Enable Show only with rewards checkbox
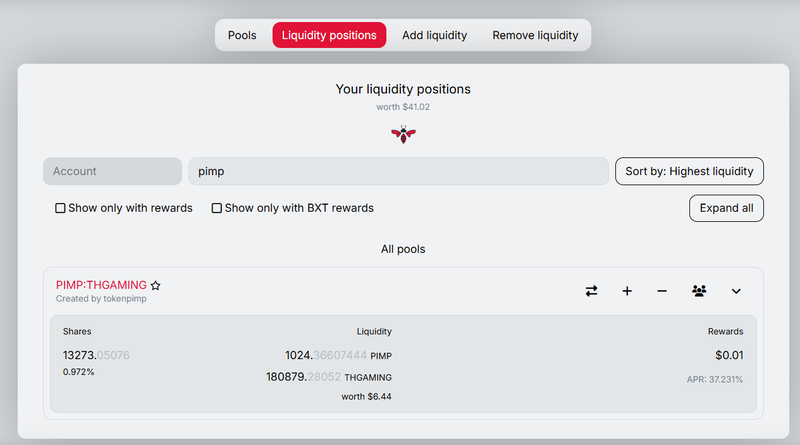Image resolution: width=800 pixels, height=445 pixels. point(60,208)
